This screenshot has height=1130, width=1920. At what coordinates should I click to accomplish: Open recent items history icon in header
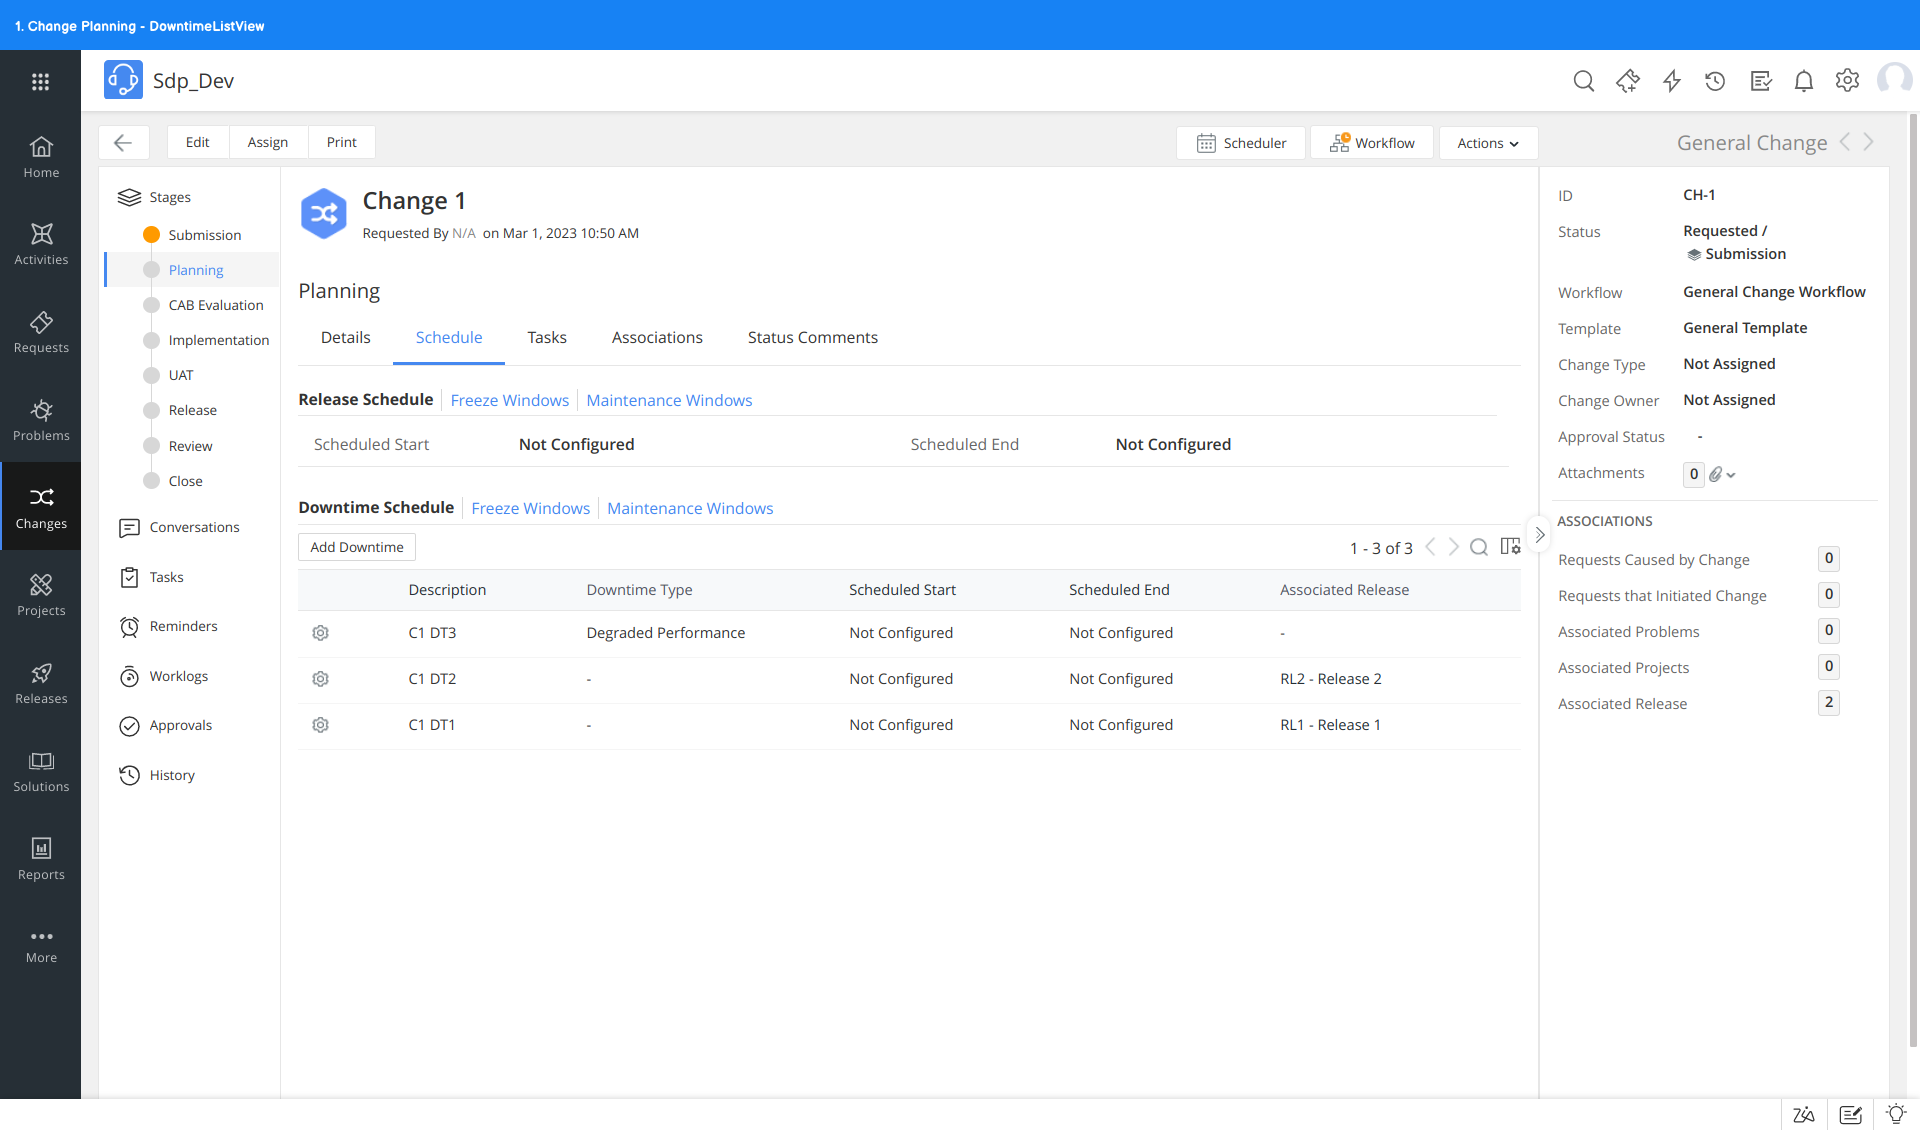point(1715,81)
